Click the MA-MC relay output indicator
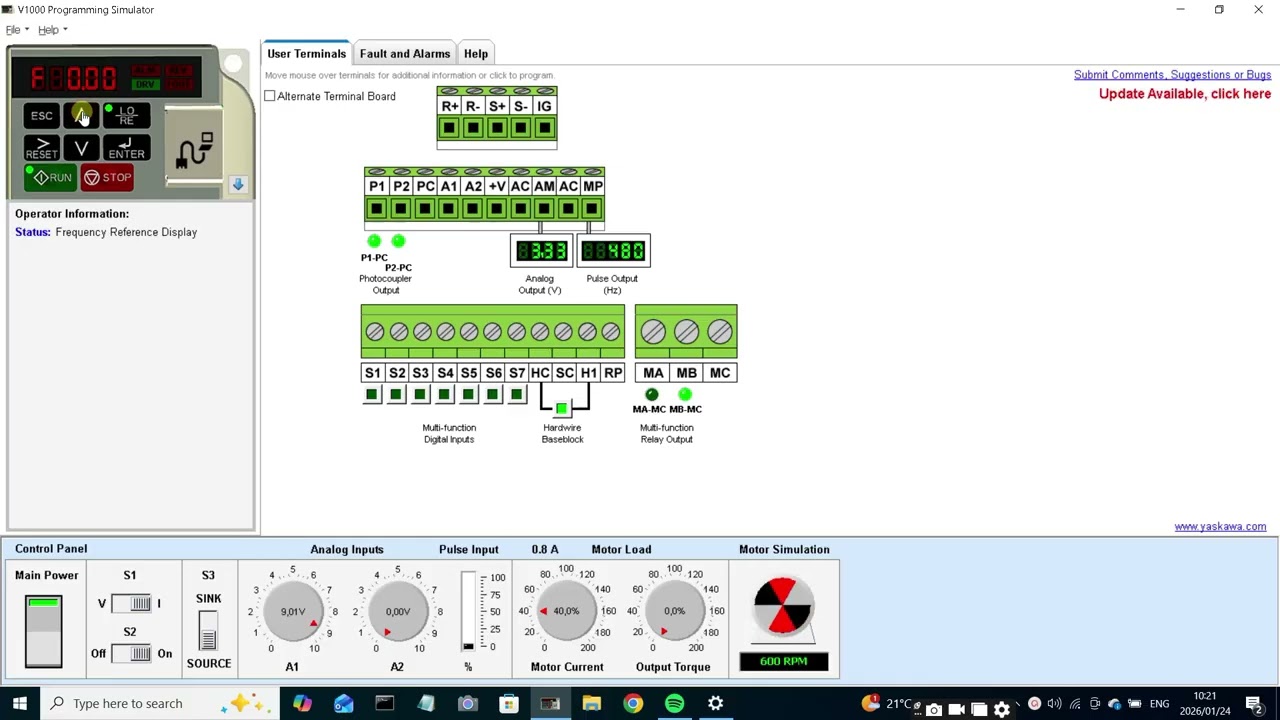Screen dimensions: 1280x720 coord(652,395)
